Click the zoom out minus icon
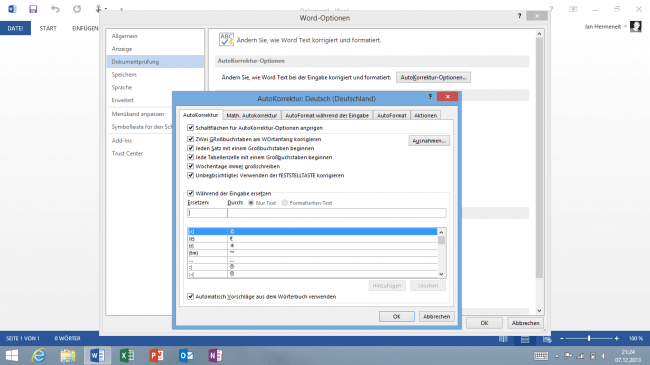This screenshot has width=650, height=365. [x=562, y=338]
